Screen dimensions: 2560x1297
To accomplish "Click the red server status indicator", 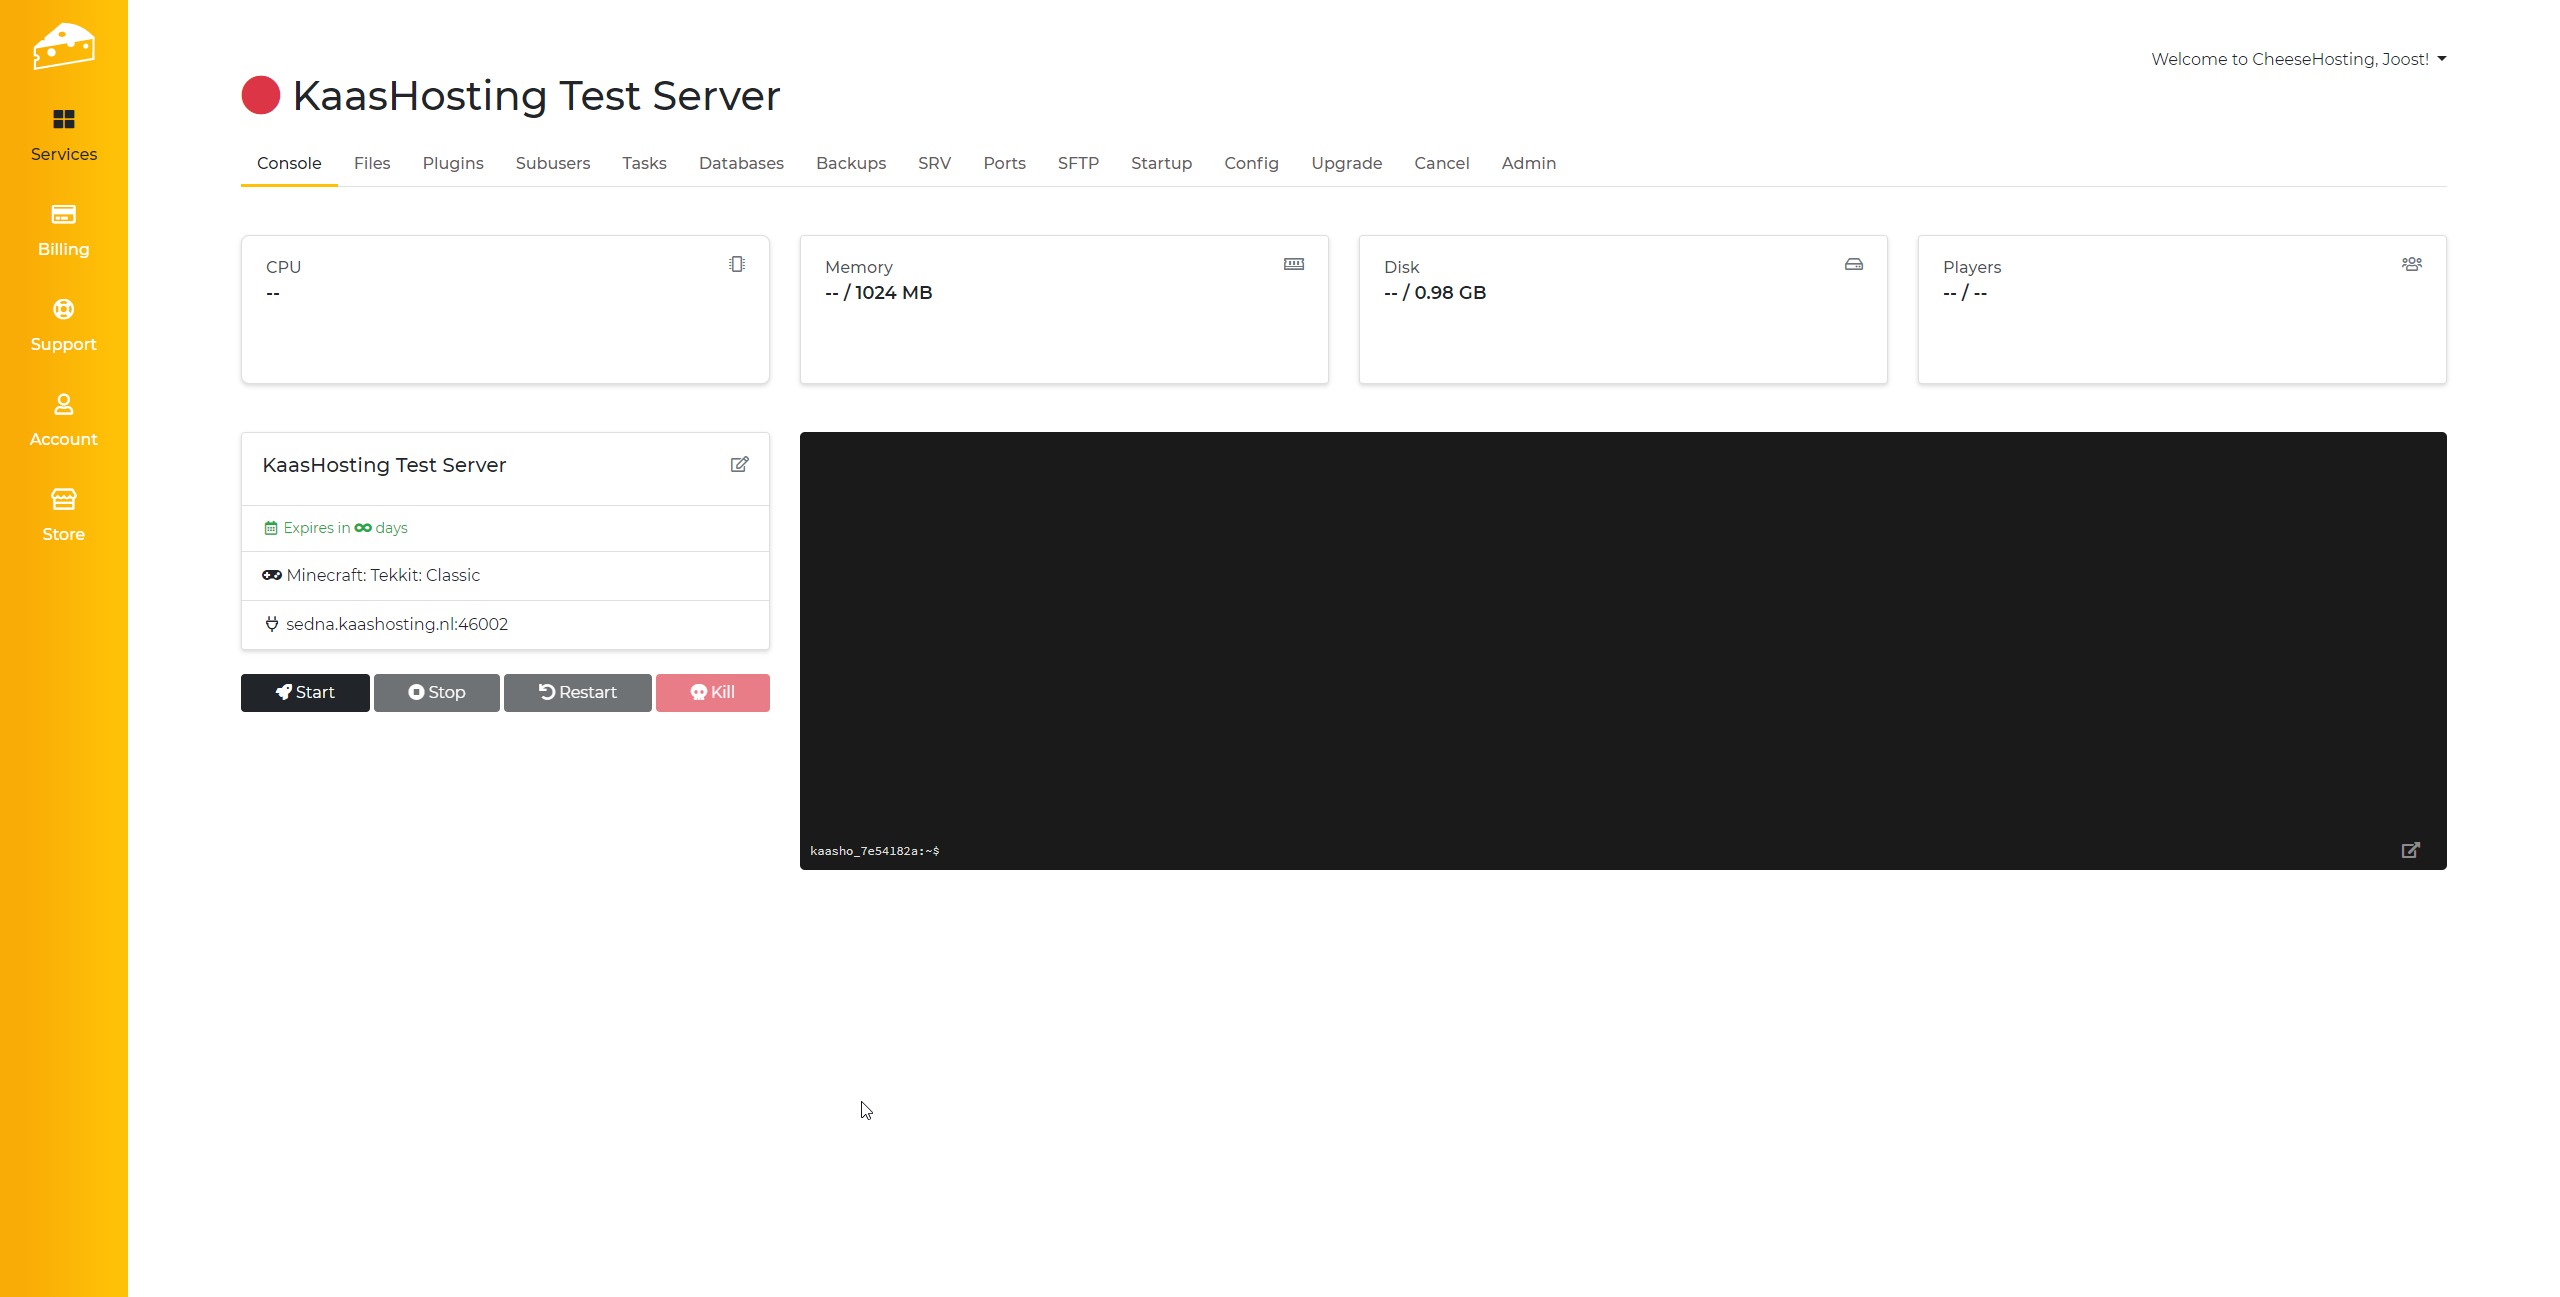I will click(x=260, y=96).
